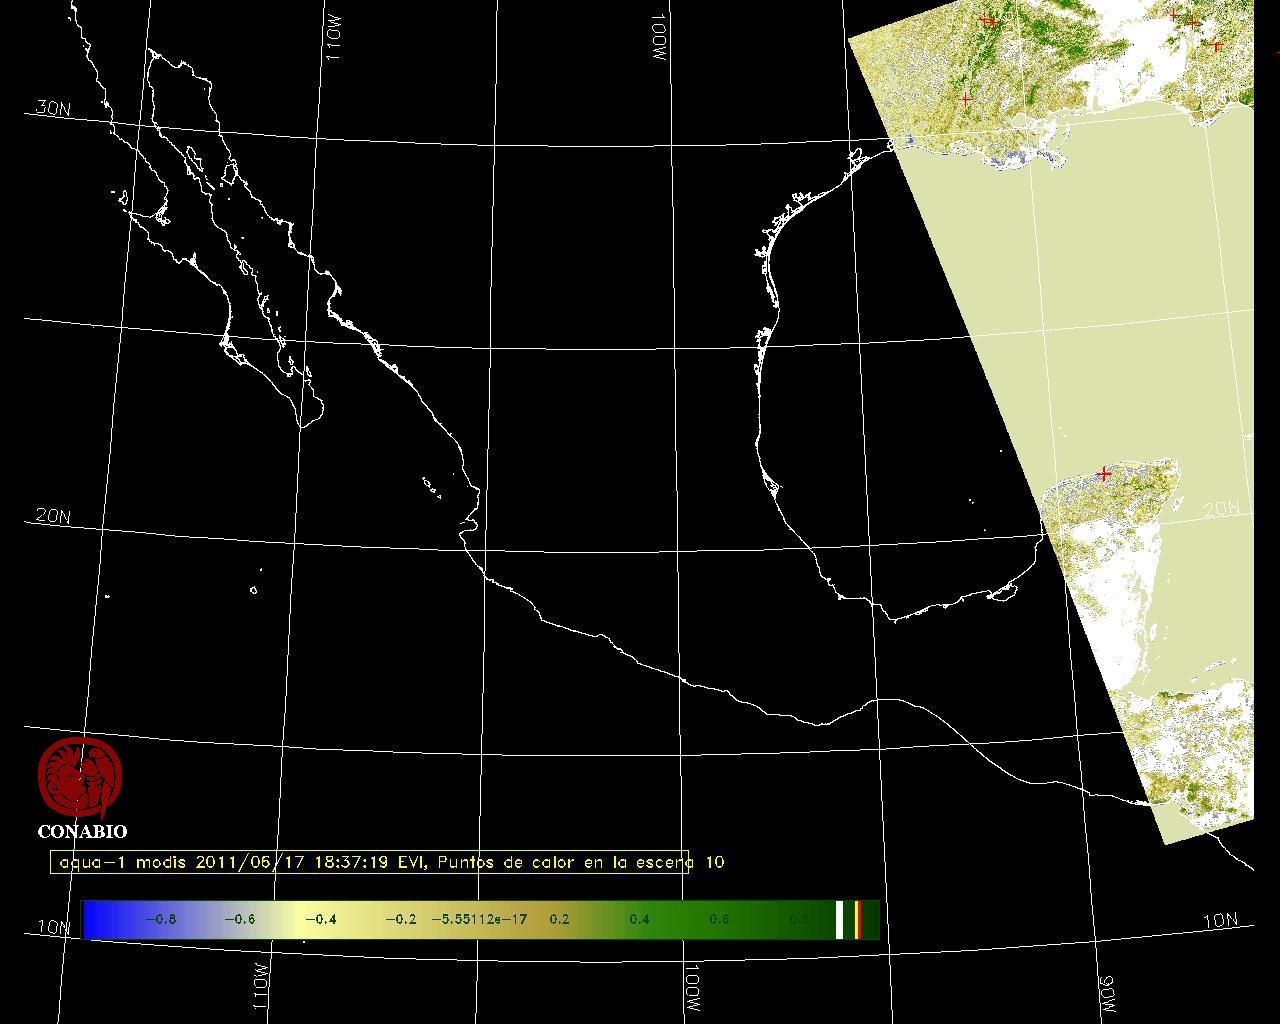Select the -0.2 value on color scale
The image size is (1280, 1024).
400,919
